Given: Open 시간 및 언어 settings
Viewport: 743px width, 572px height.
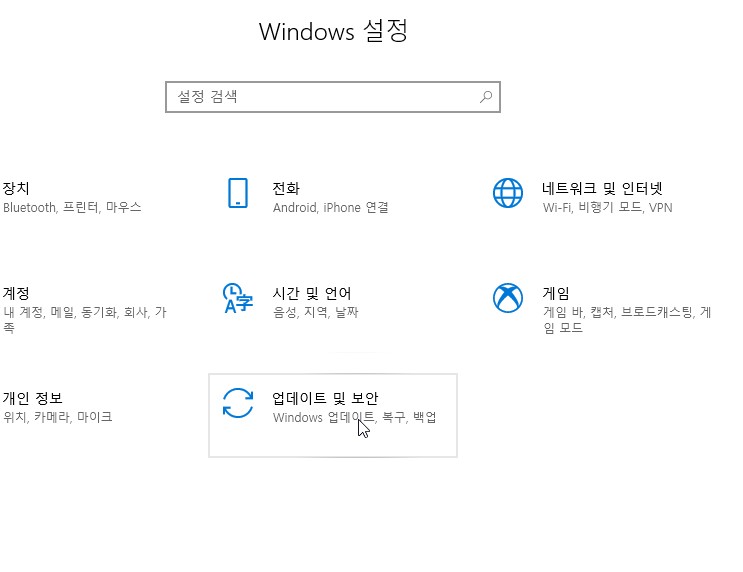Looking at the screenshot, I should click(x=311, y=293).
